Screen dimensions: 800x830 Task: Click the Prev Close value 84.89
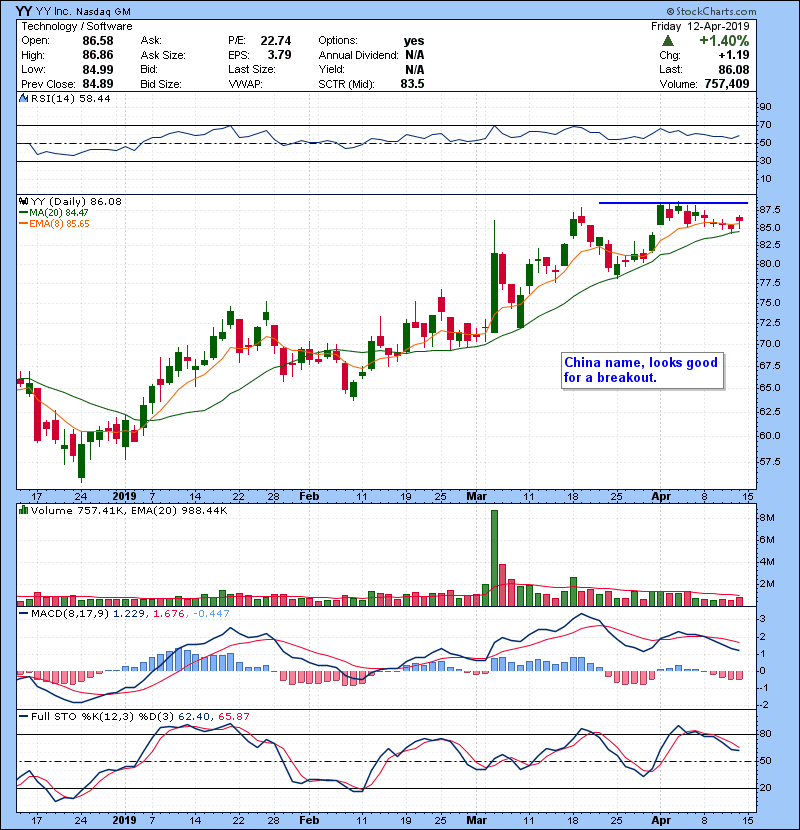click(x=97, y=84)
